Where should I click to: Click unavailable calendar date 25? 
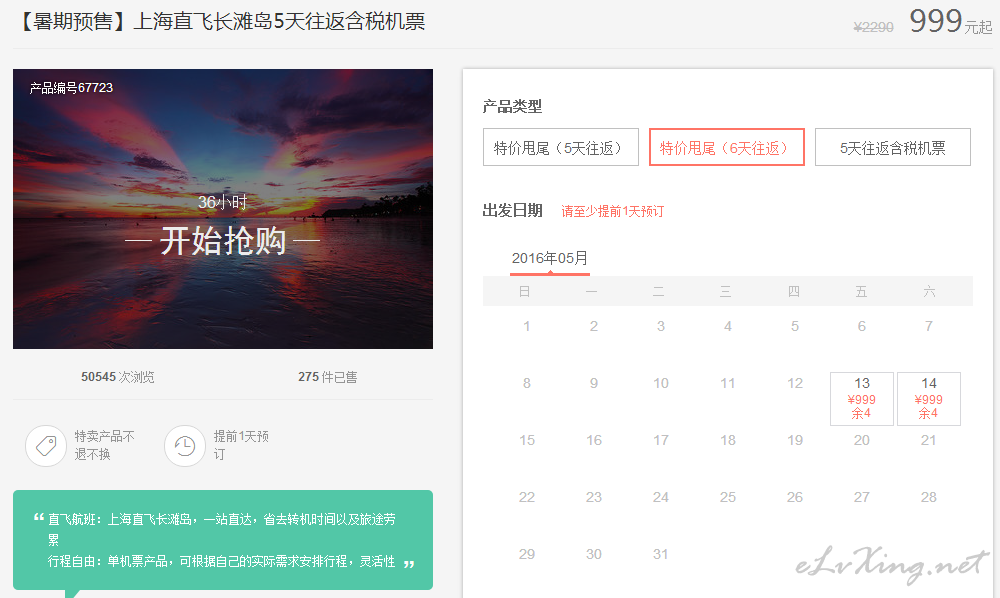coord(728,497)
